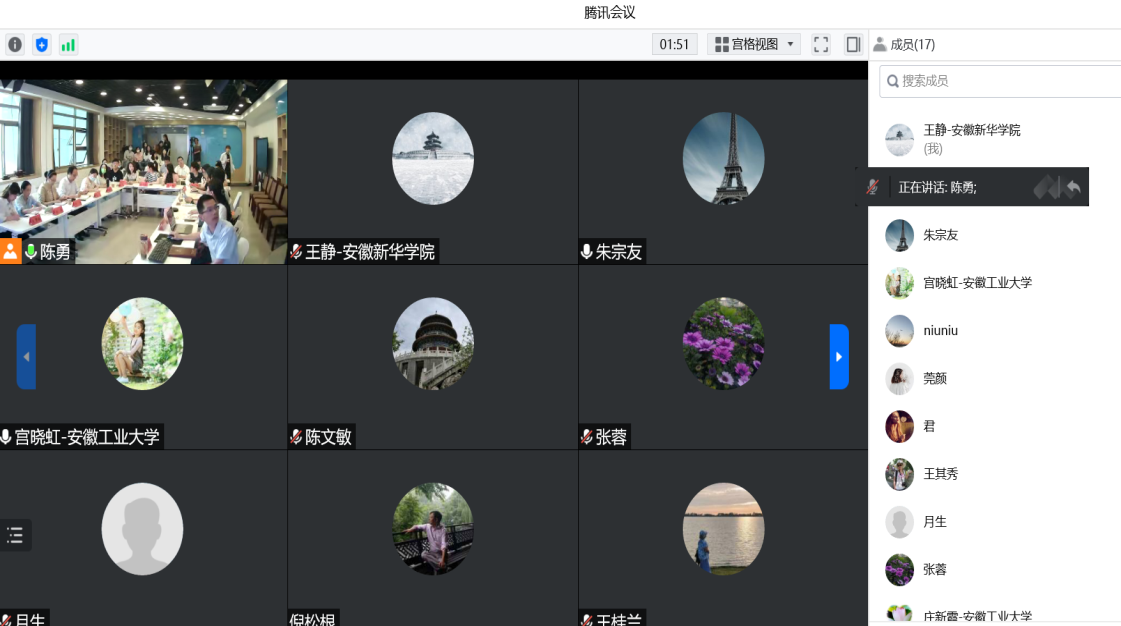1121x626 pixels.
Task: Go to previous page of video tiles
Action: [26, 357]
